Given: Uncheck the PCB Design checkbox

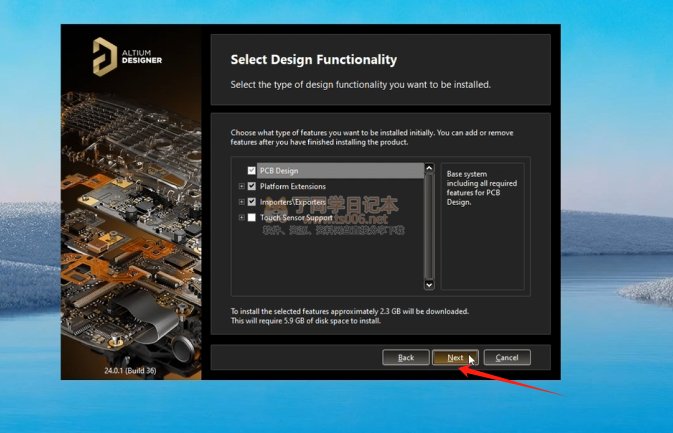Looking at the screenshot, I should coord(252,170).
